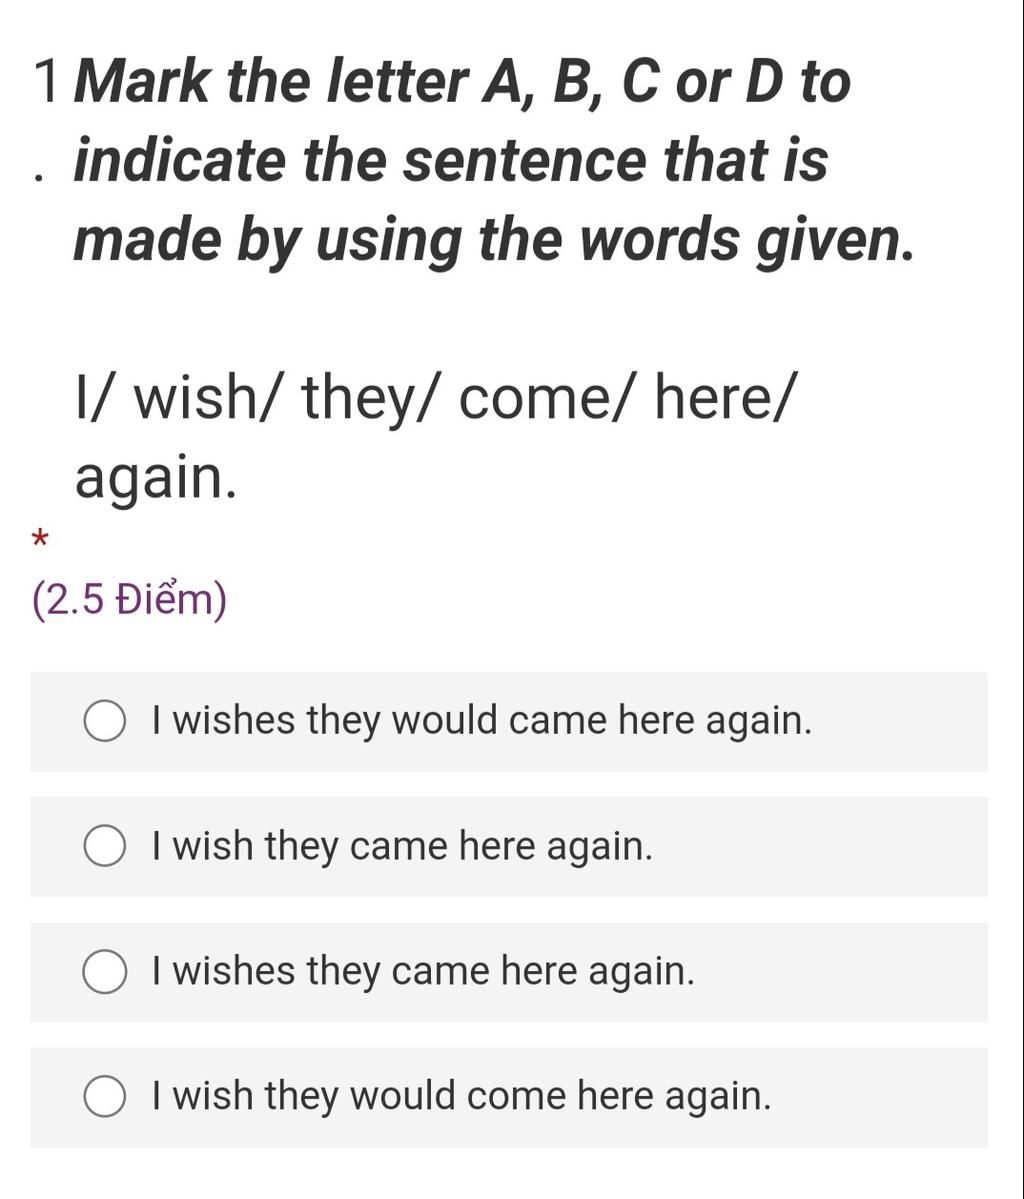Pick radio button "I wishes they came here again."

[104, 972]
